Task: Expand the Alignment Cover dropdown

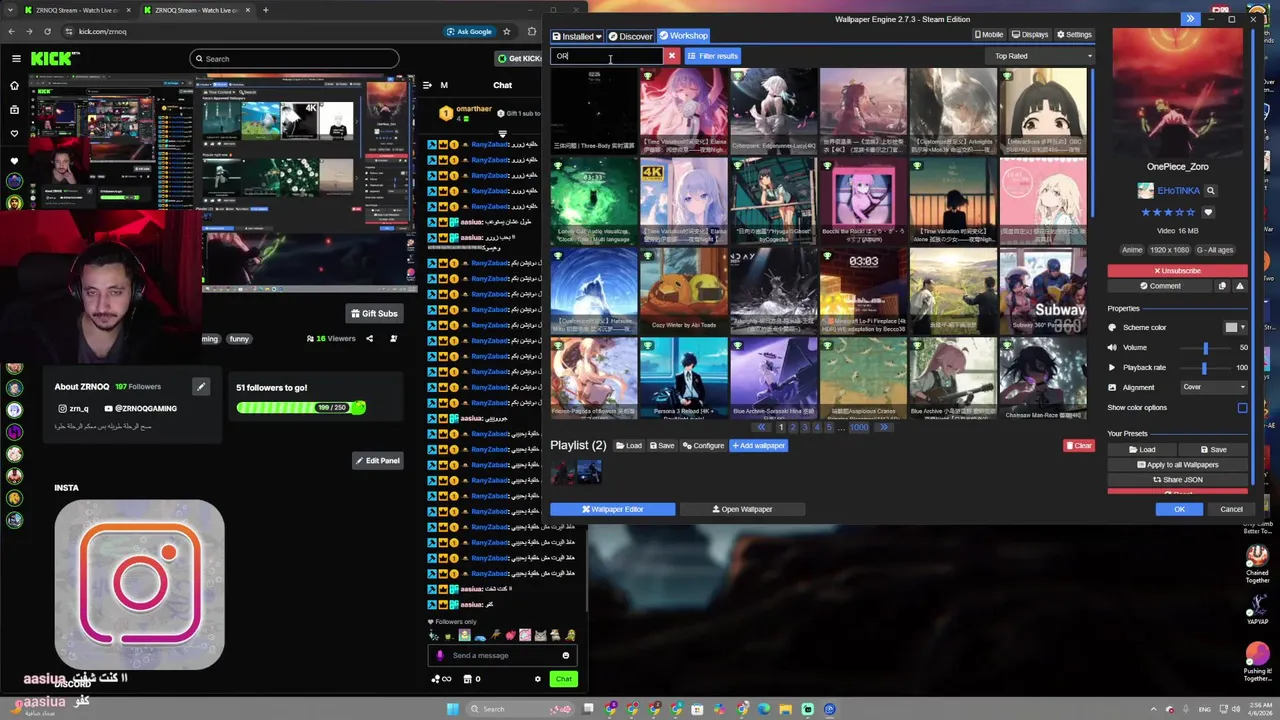Action: [x=1214, y=387]
